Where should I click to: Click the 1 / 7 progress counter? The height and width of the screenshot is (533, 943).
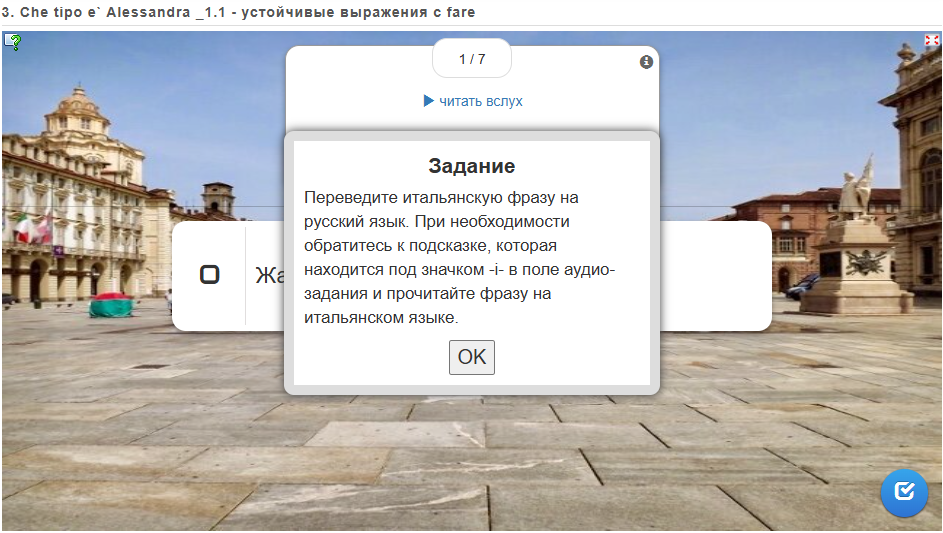click(x=472, y=59)
